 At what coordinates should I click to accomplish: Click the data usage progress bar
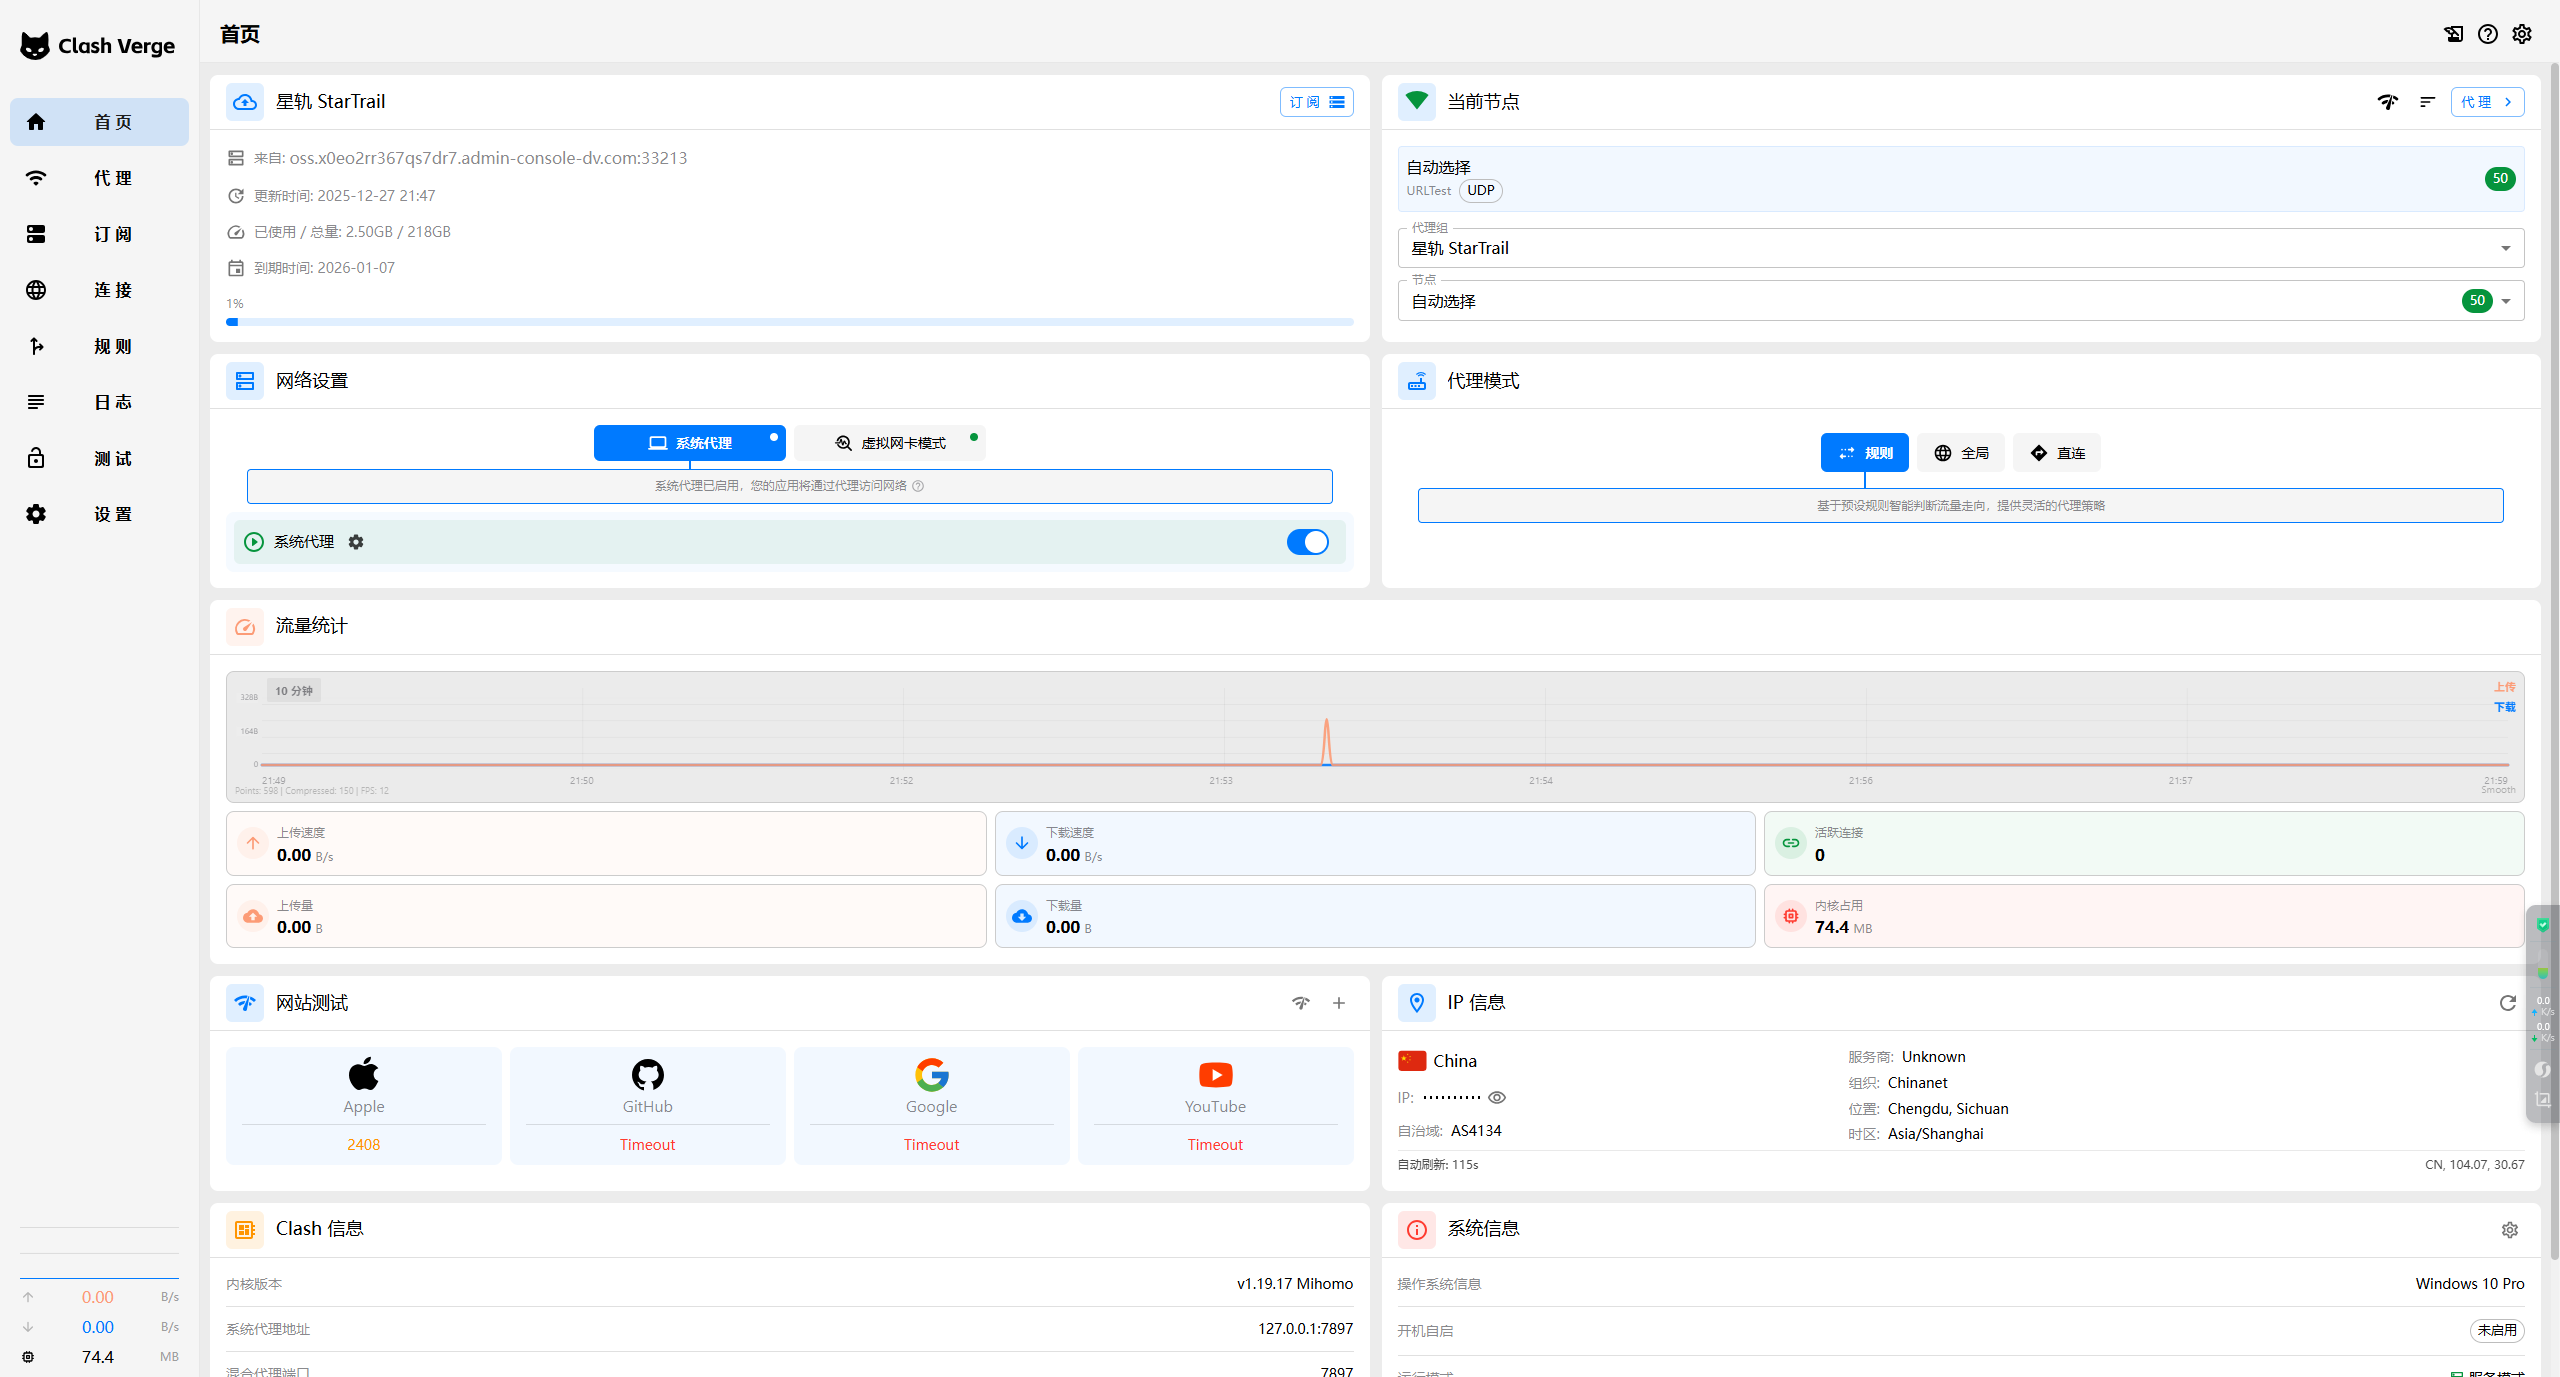point(789,322)
